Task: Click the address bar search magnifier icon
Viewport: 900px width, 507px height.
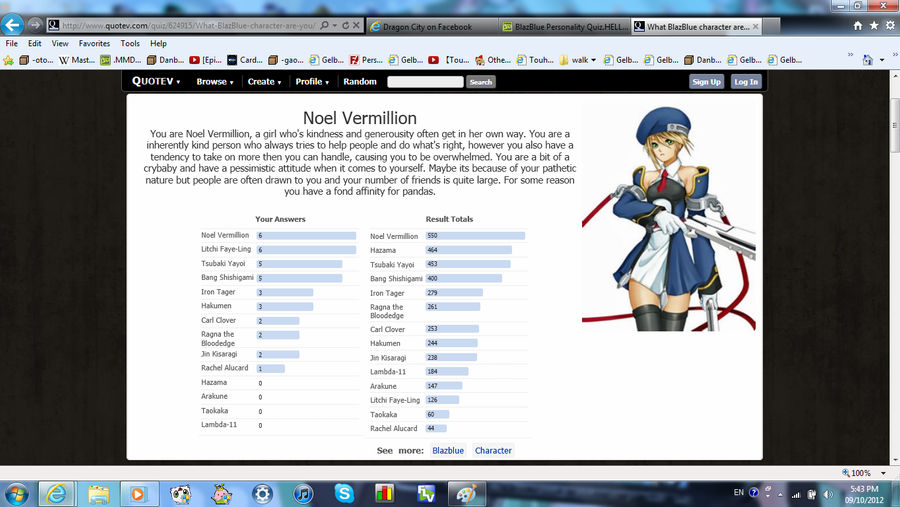Action: pyautogui.click(x=324, y=25)
